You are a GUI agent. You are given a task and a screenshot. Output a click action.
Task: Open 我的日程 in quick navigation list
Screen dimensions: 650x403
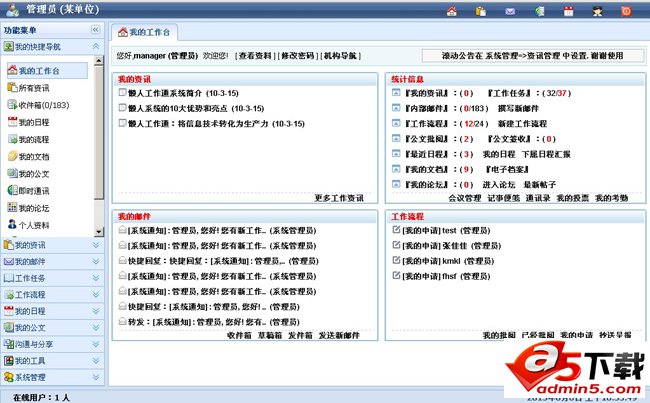click(29, 122)
